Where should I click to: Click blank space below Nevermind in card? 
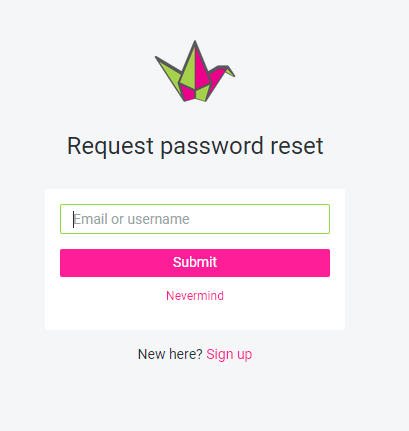[195, 317]
